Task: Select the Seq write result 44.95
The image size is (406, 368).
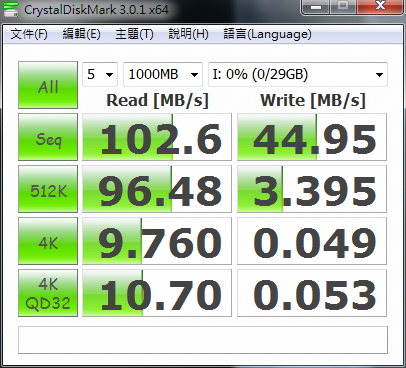Action: [312, 137]
